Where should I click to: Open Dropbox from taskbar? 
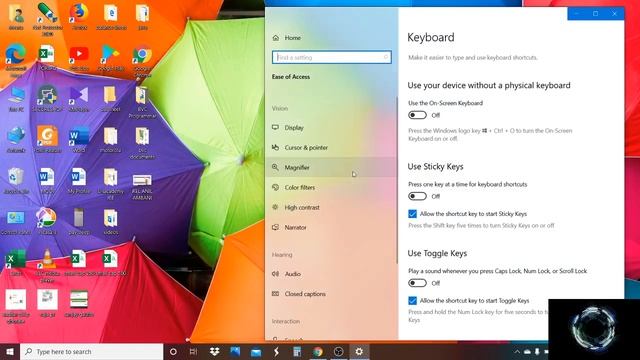click(214, 351)
